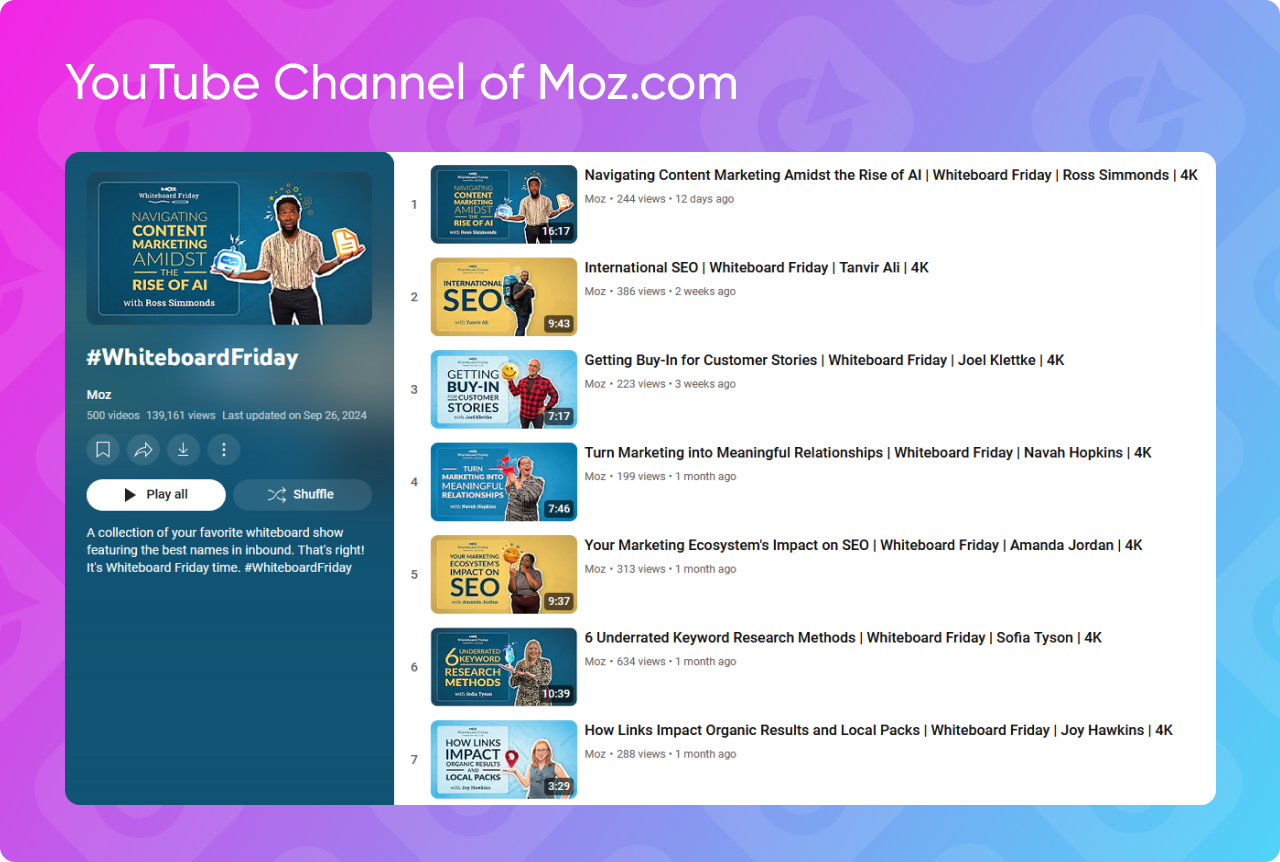
Task: Open title 'Your Marketing Ecosystem's Impact on SEO'
Action: (x=863, y=545)
